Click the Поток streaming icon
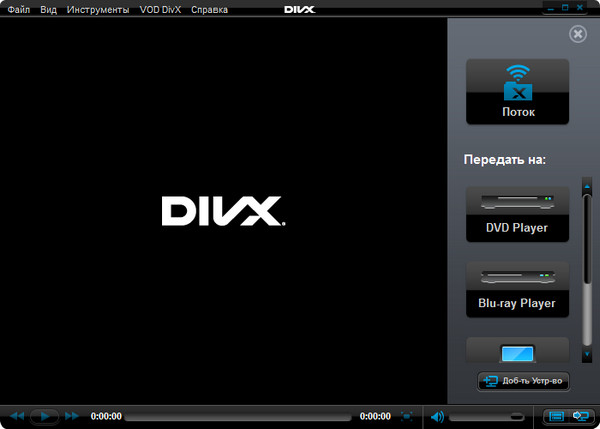This screenshot has width=600, height=429. (x=517, y=90)
